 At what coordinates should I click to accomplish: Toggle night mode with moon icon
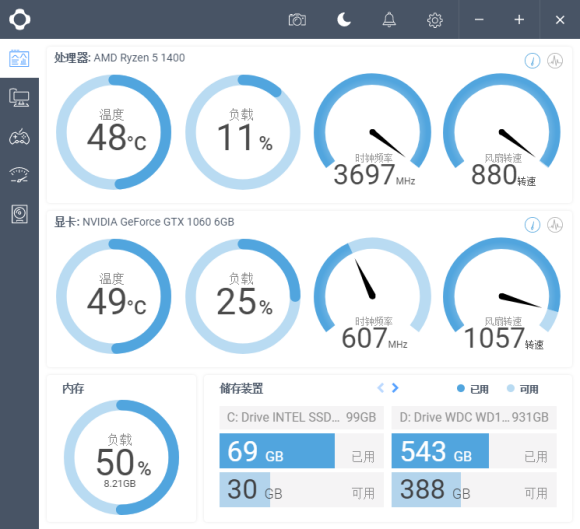coord(344,20)
